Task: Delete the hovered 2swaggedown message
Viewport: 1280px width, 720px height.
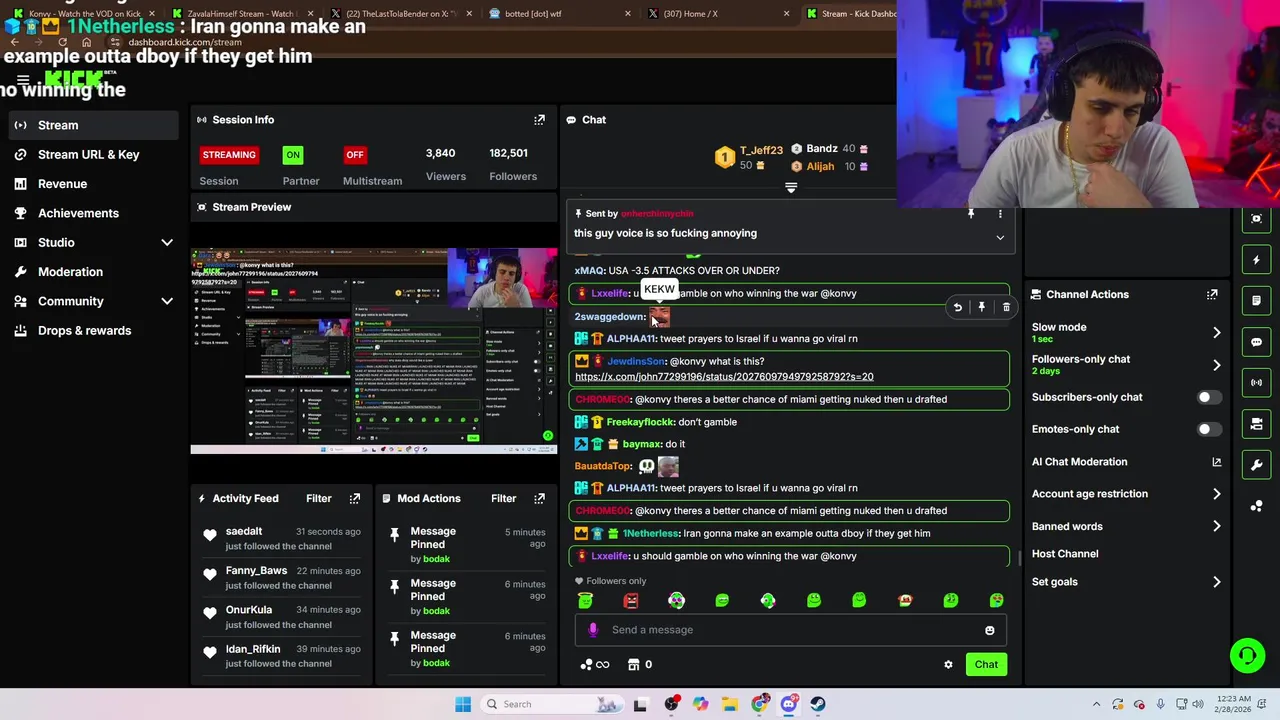Action: click(1006, 307)
